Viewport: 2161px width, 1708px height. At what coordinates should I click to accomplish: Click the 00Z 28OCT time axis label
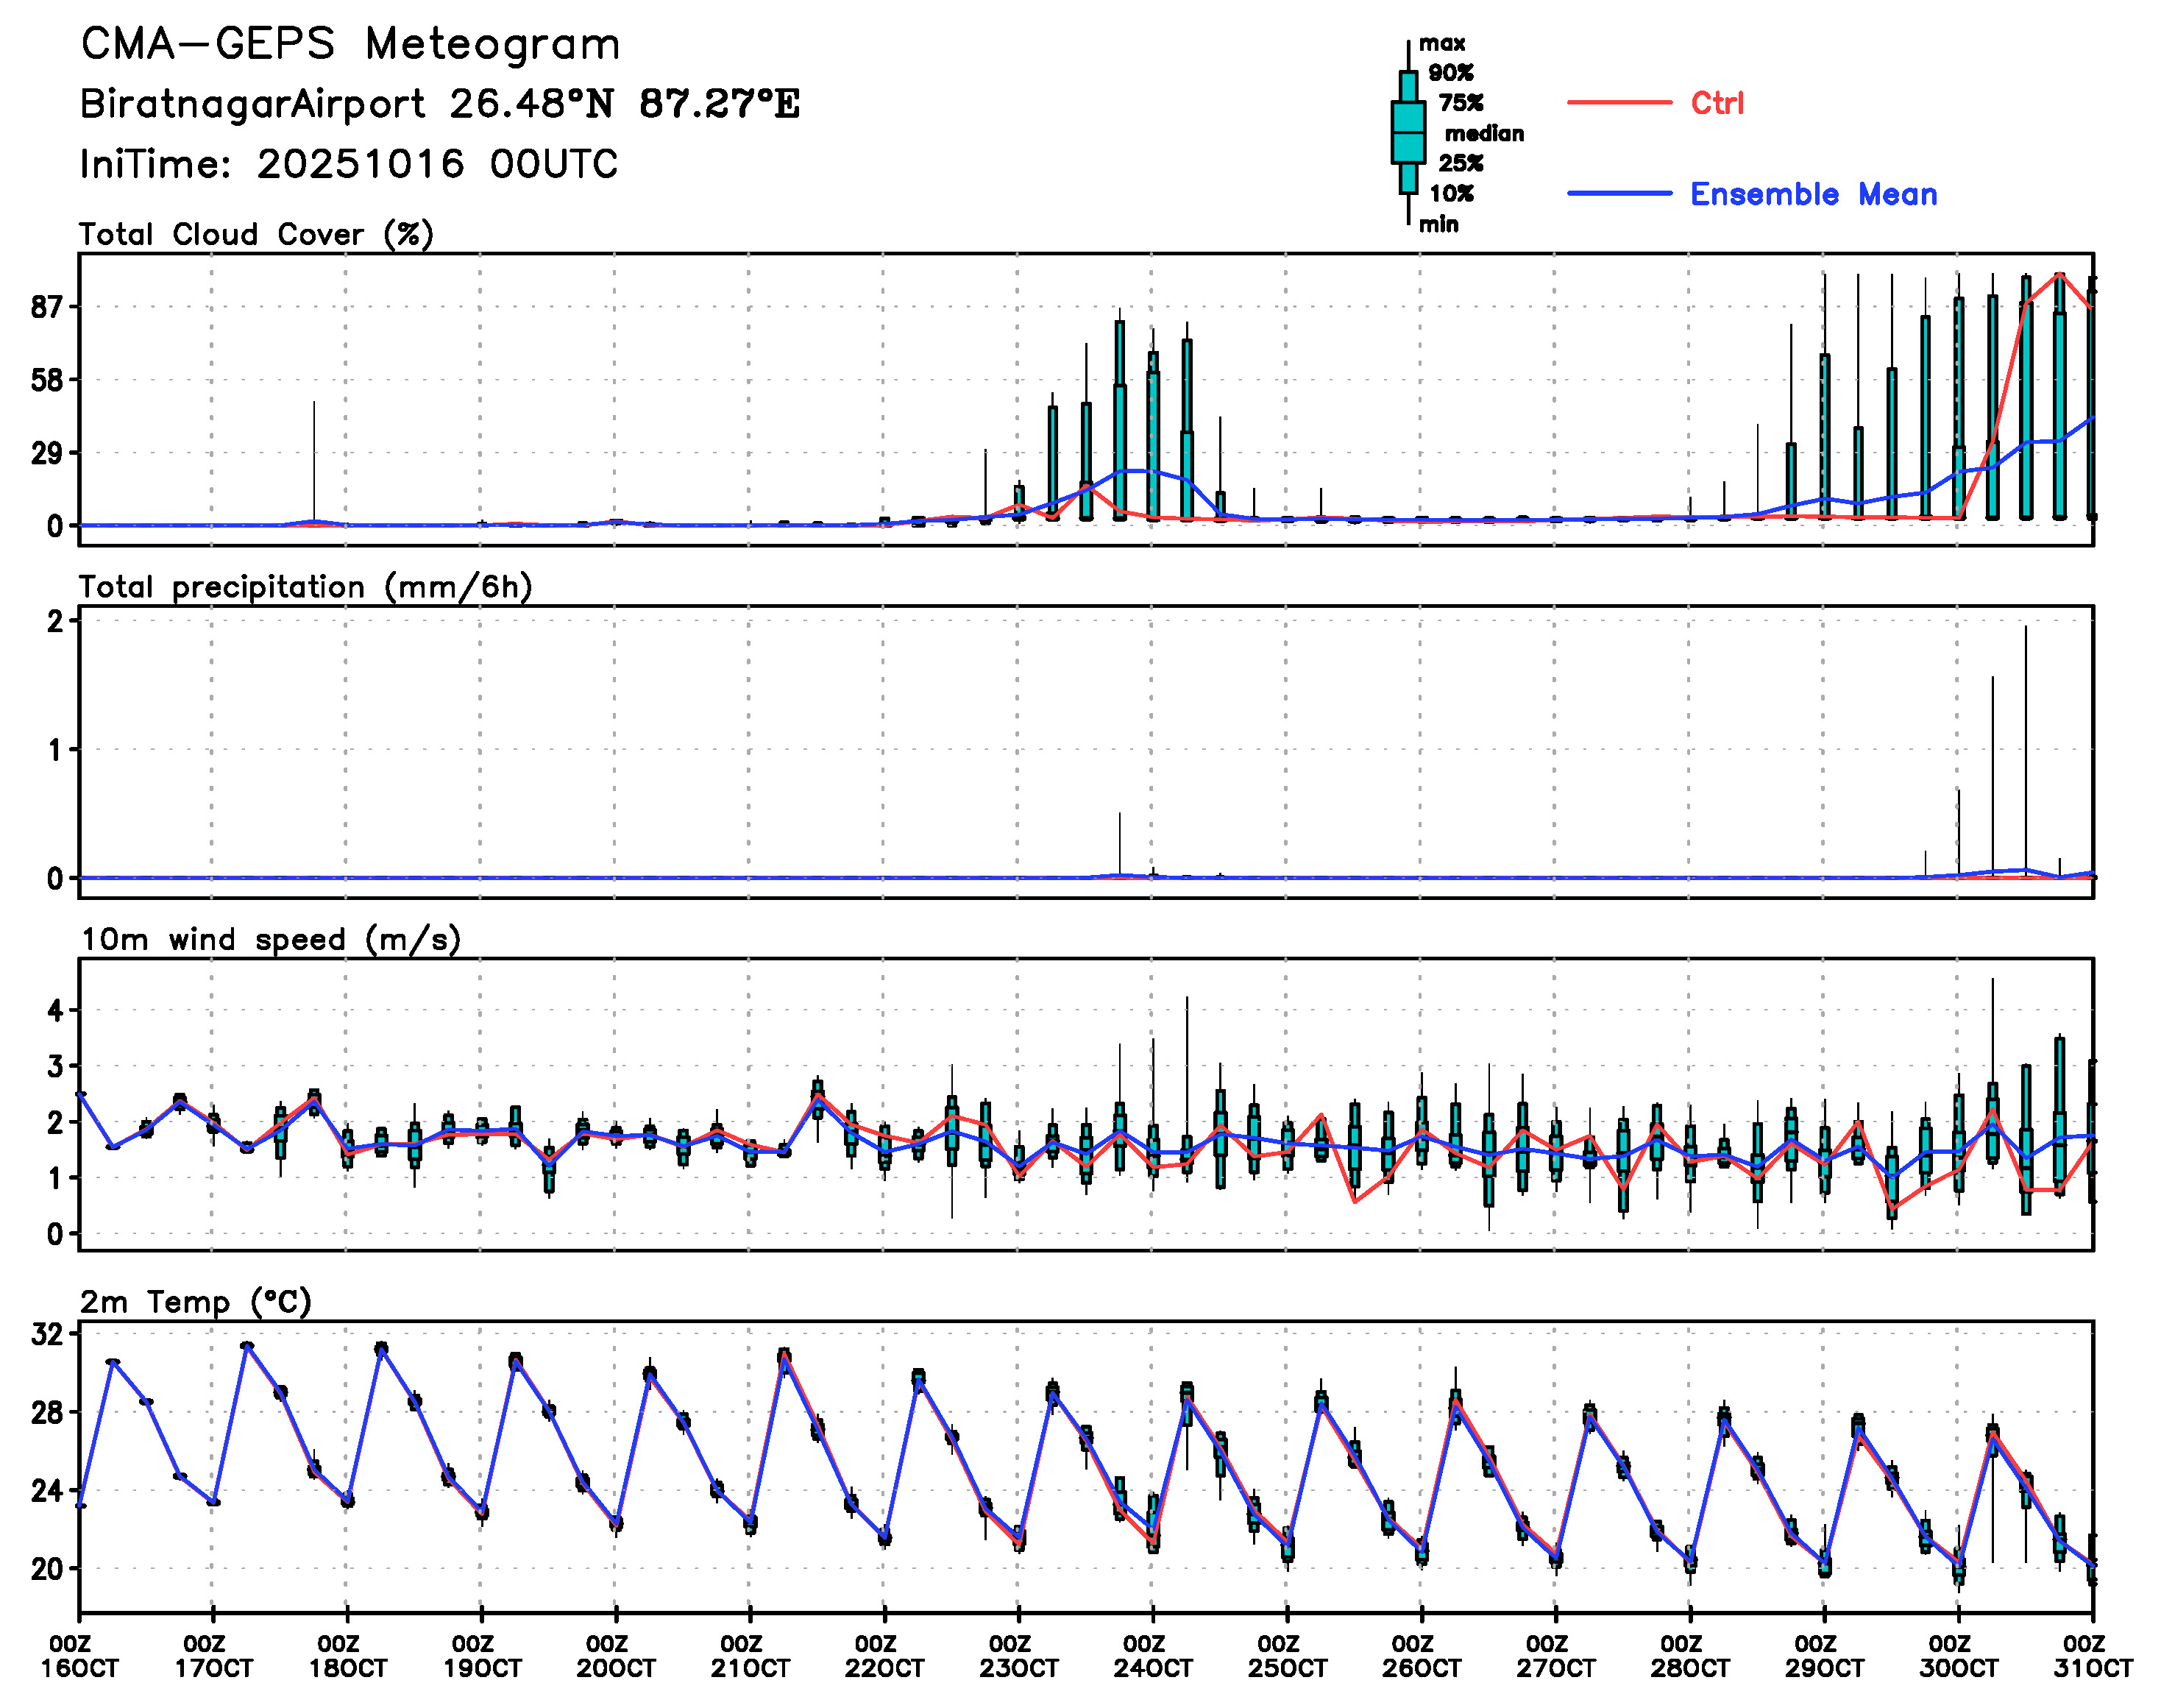click(x=1689, y=1656)
